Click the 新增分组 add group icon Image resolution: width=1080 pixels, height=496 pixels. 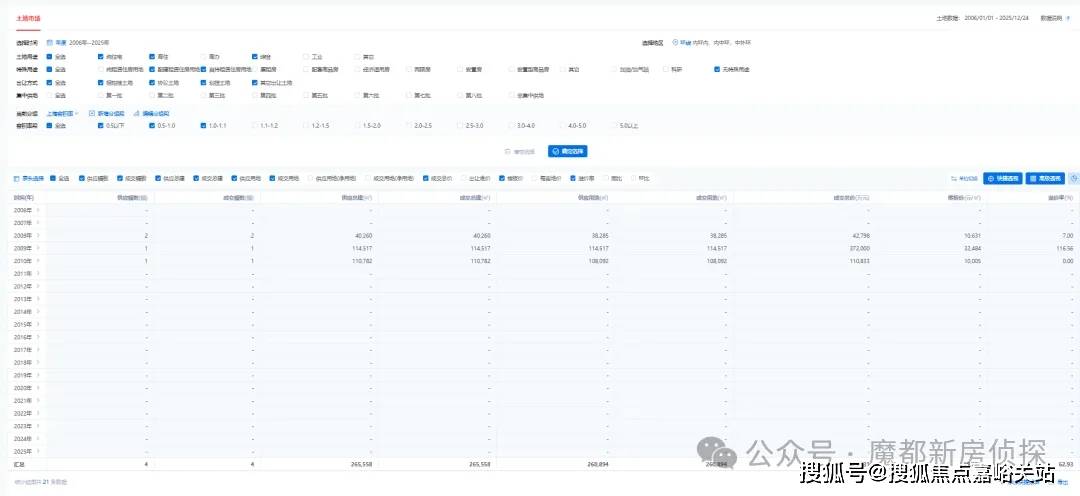pyautogui.click(x=92, y=113)
